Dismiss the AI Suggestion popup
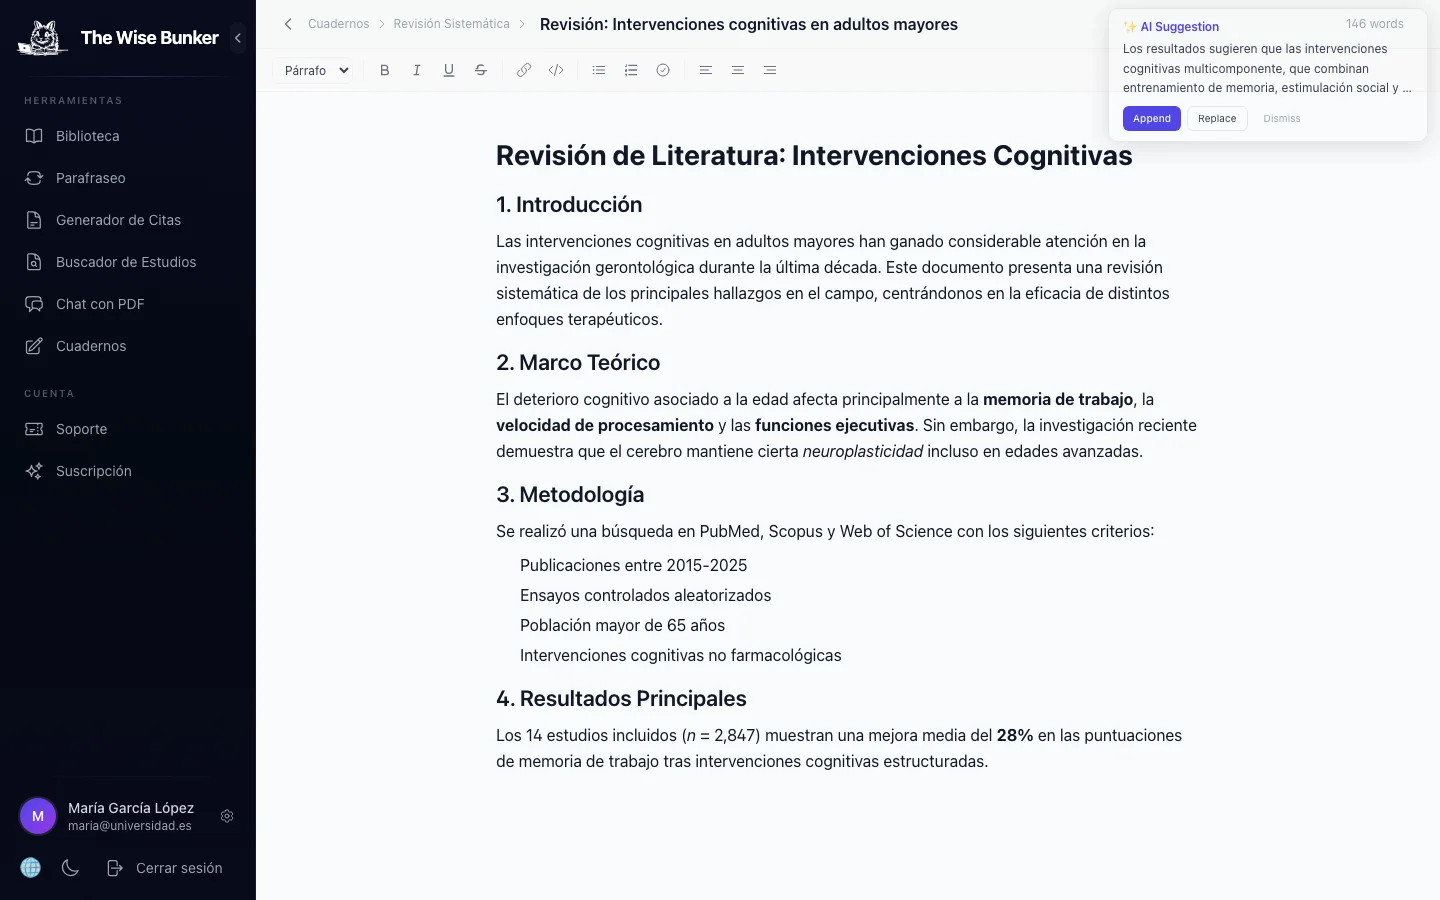Image resolution: width=1440 pixels, height=900 pixels. pyautogui.click(x=1281, y=118)
